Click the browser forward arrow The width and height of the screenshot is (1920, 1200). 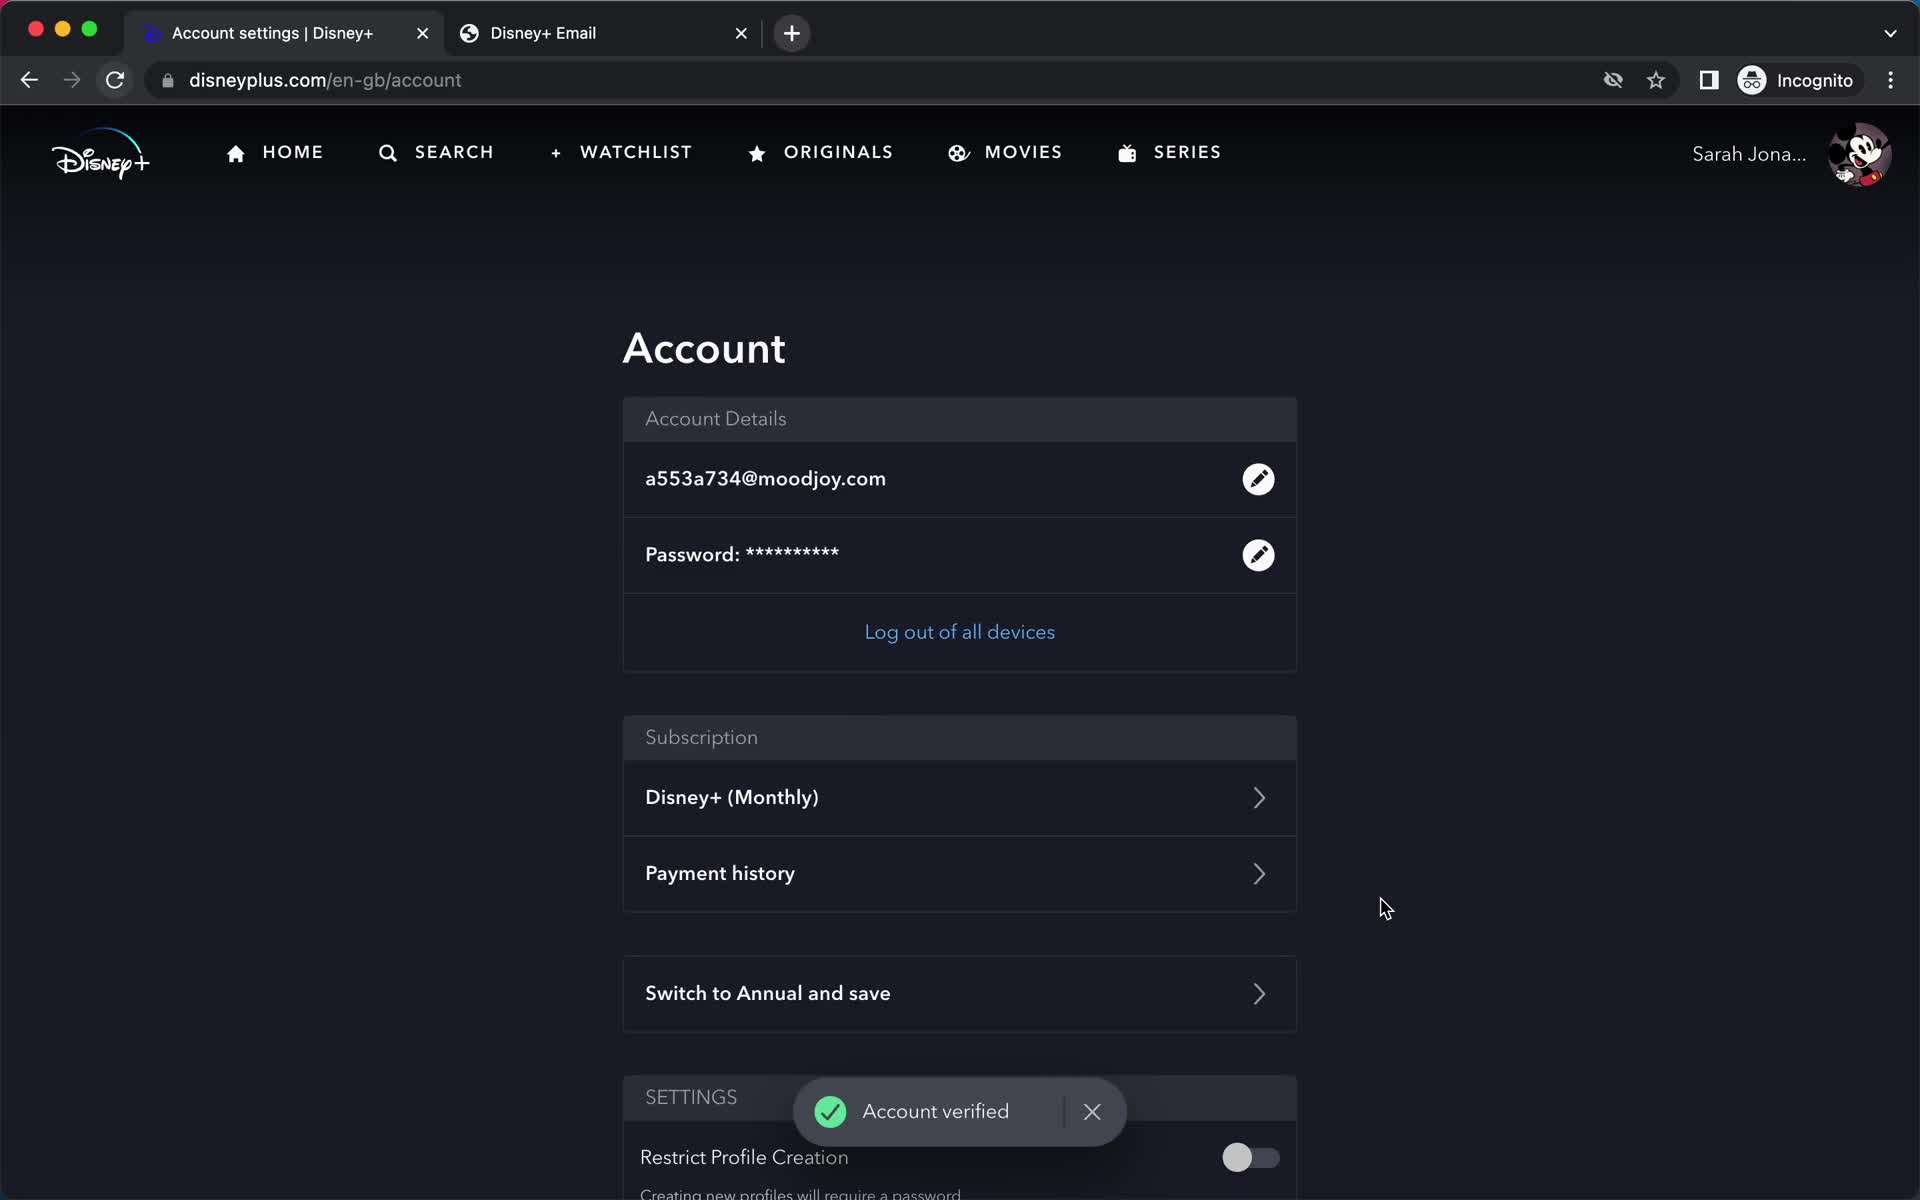point(72,80)
